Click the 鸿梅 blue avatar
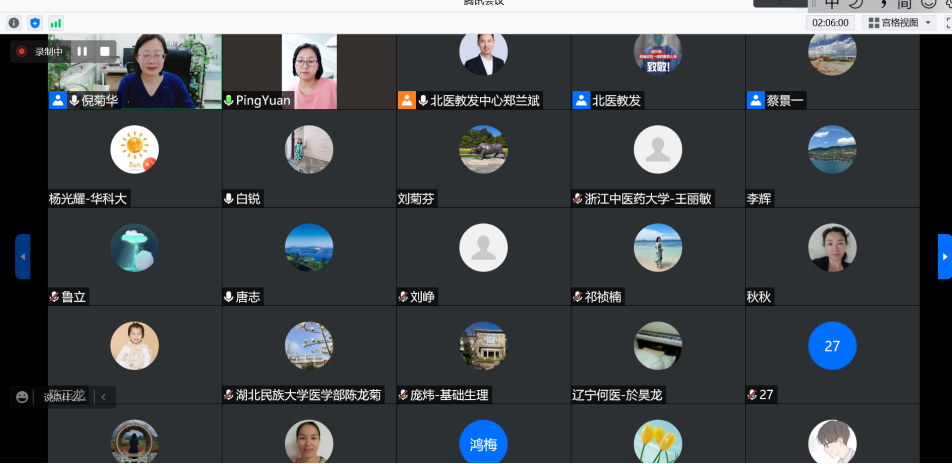This screenshot has width=952, height=464. 483,443
